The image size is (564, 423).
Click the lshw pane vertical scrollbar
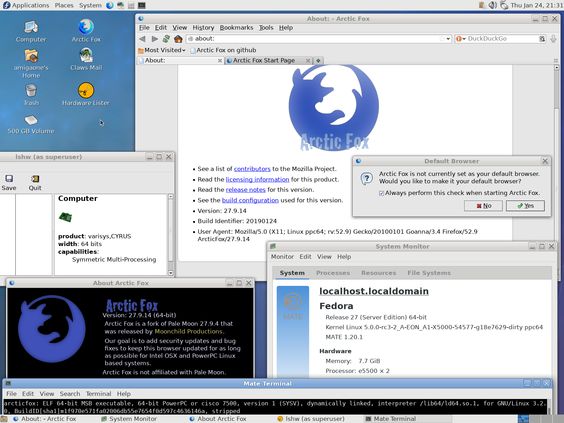tap(170, 235)
